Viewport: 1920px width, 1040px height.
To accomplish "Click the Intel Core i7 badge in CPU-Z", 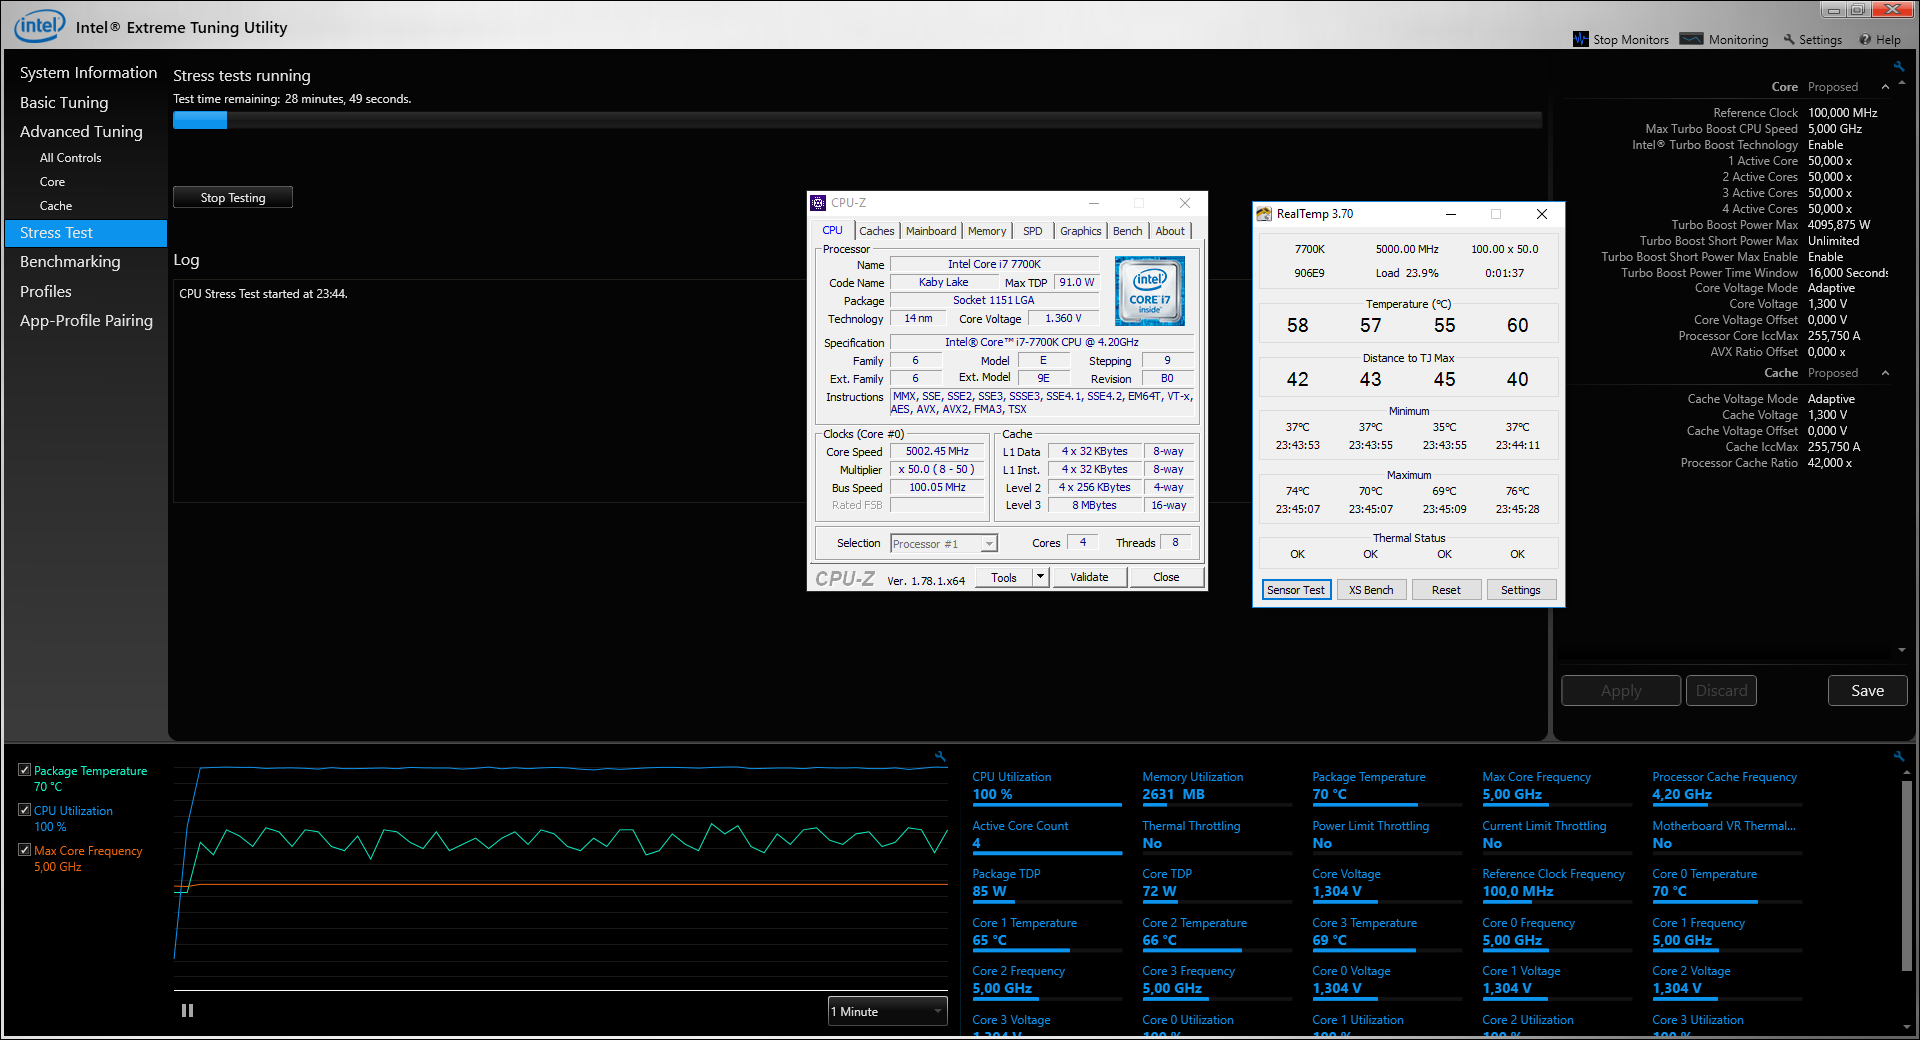I will coord(1150,291).
